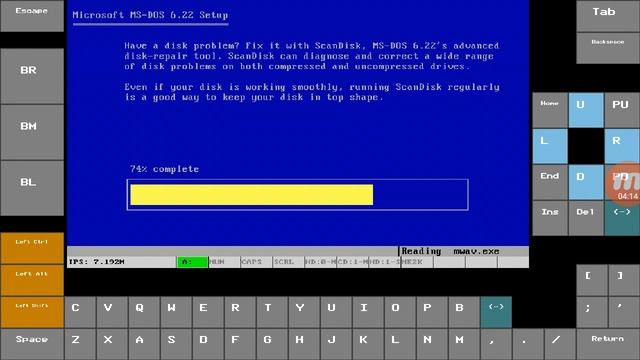This screenshot has width=640, height=360.
Task: Tap the letter B key
Action: pos(464,312)
